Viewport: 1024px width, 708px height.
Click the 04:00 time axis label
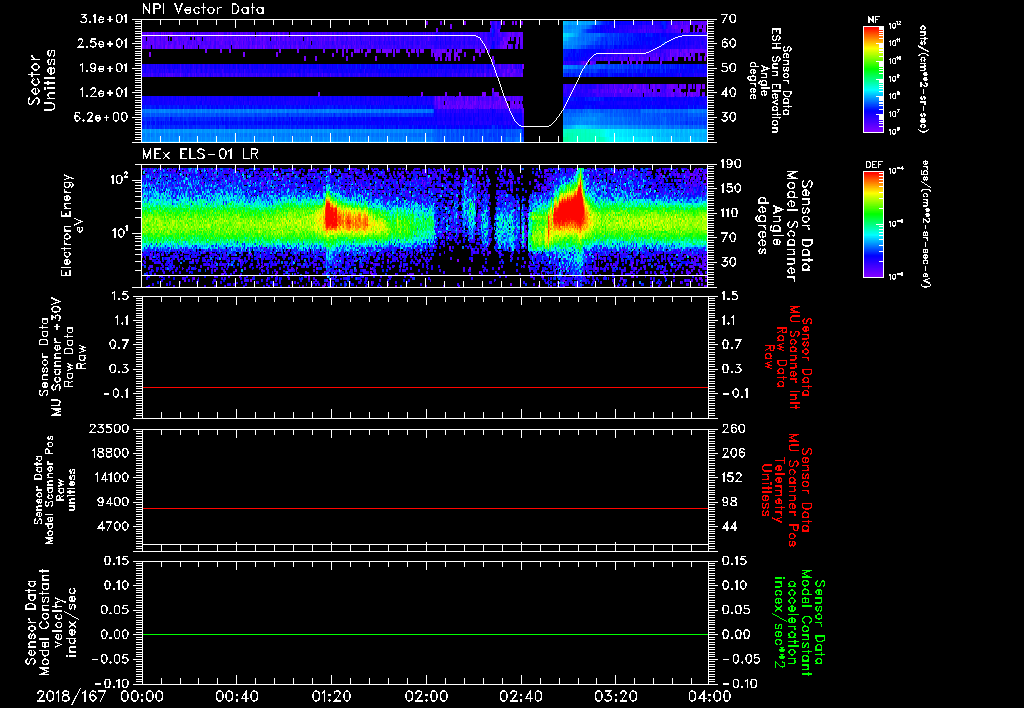pyautogui.click(x=710, y=696)
